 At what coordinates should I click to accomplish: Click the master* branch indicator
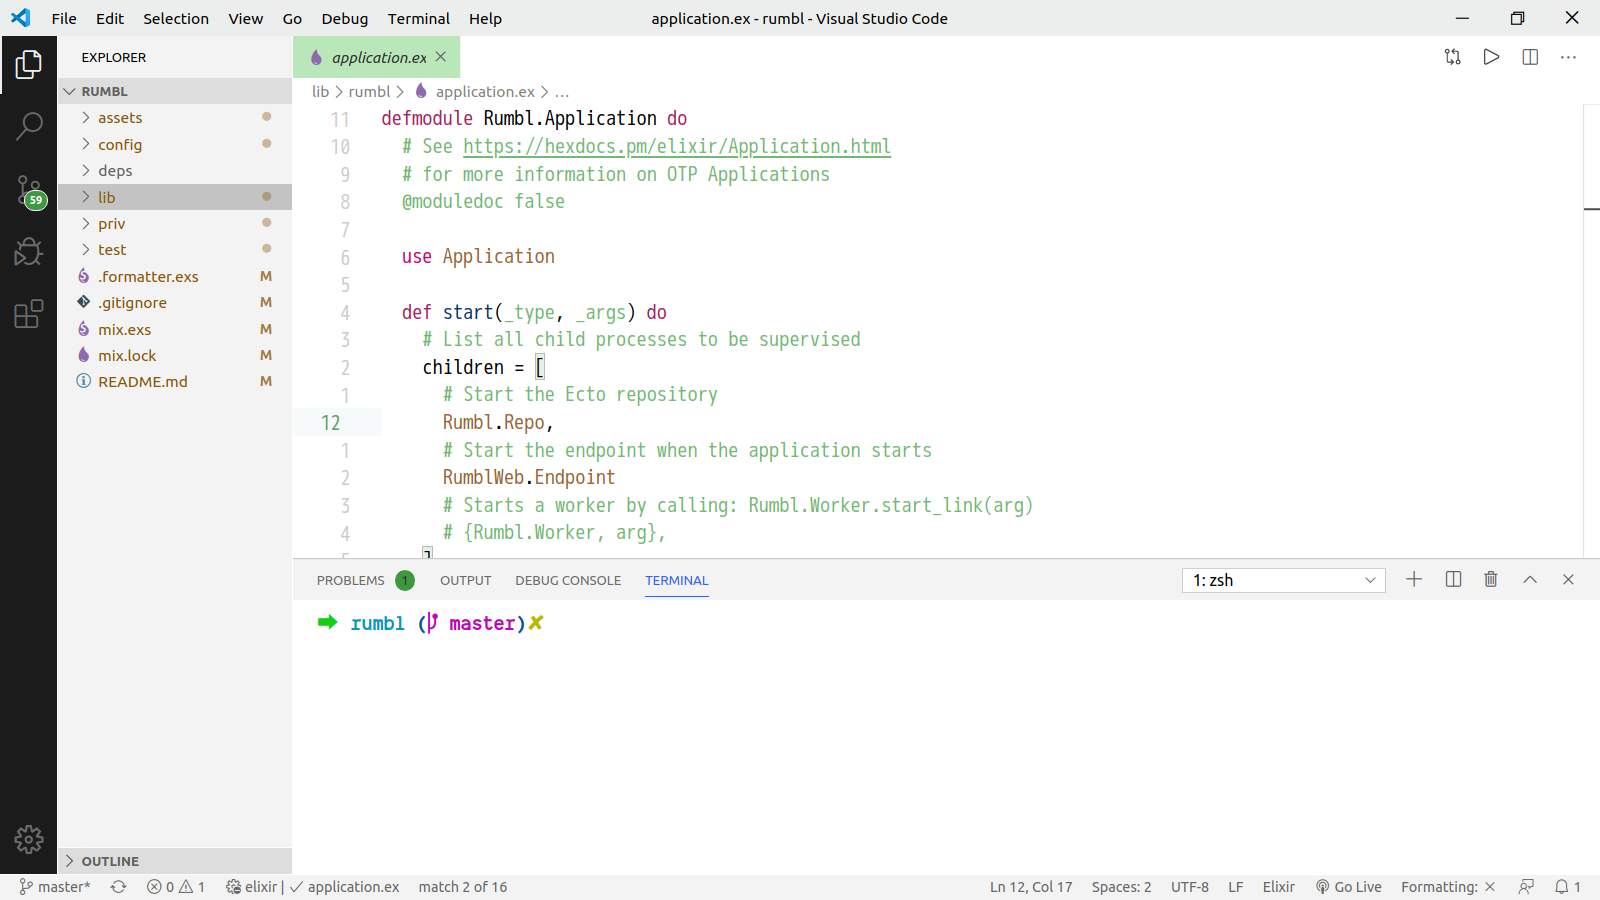click(x=55, y=887)
